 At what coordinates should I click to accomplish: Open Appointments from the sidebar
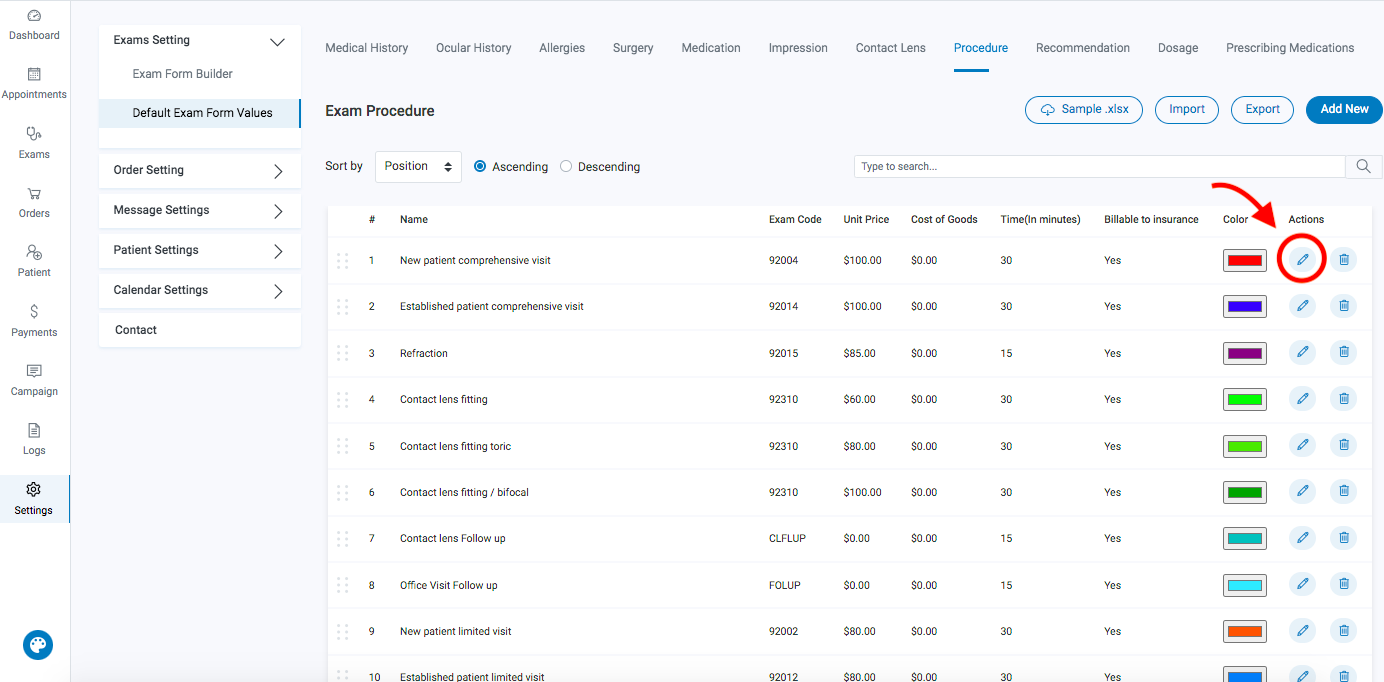click(34, 83)
